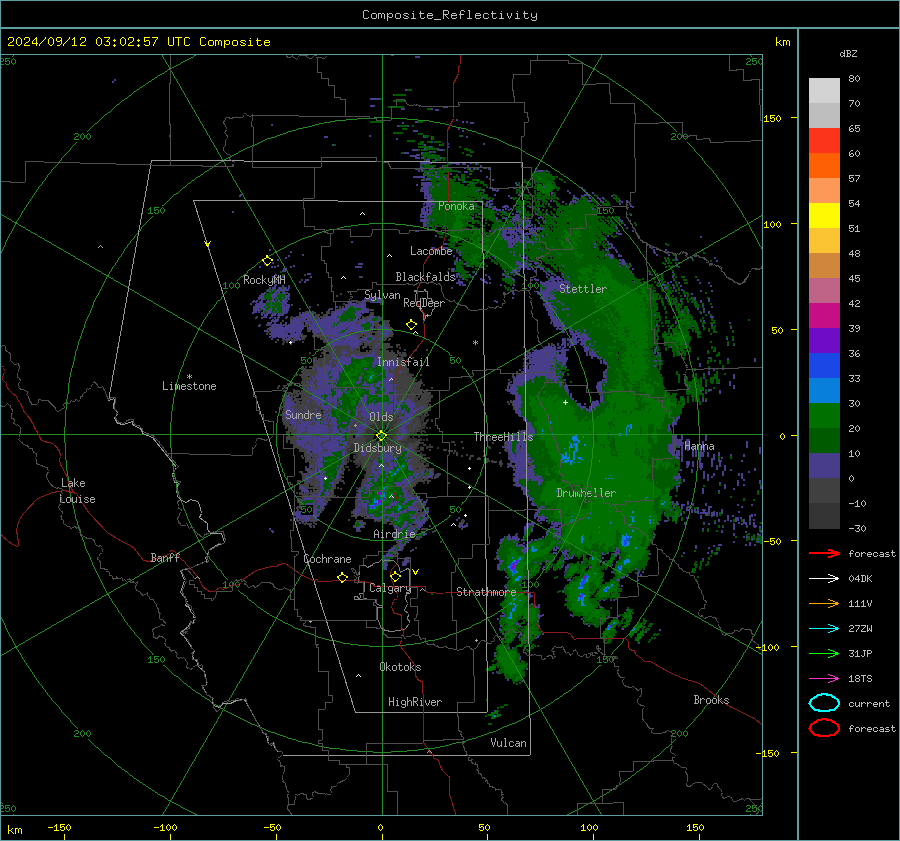Viewport: 900px width, 841px height.
Task: Click the 150 y-axis tick label
Action: 772,118
